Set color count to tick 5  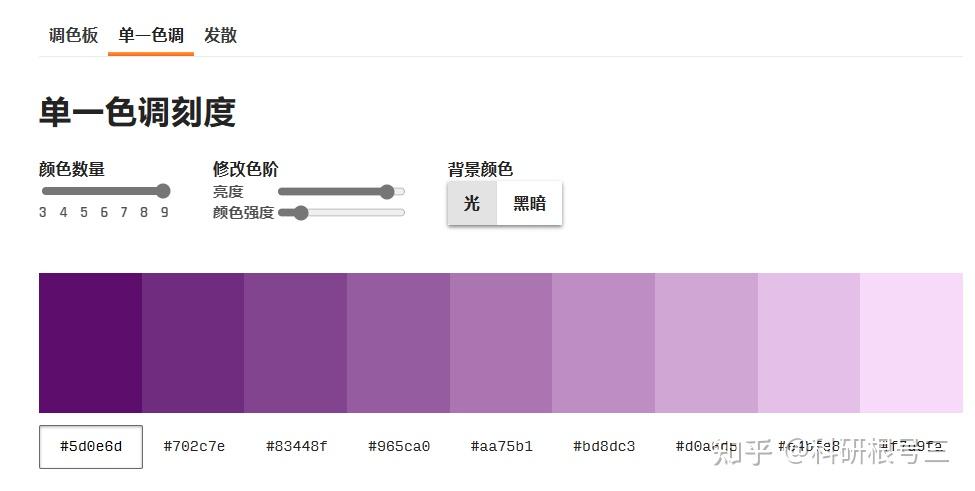[84, 212]
